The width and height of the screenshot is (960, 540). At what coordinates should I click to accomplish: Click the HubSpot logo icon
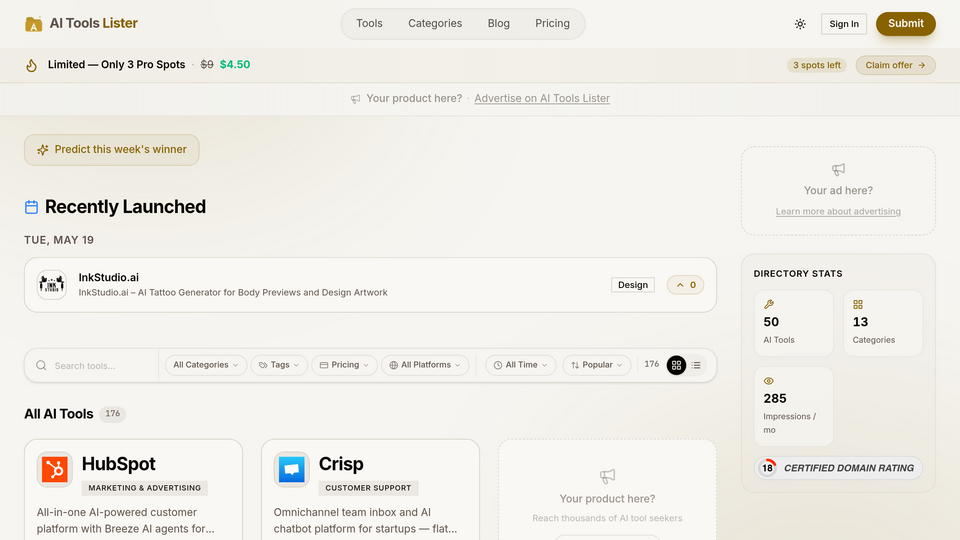pos(54,470)
